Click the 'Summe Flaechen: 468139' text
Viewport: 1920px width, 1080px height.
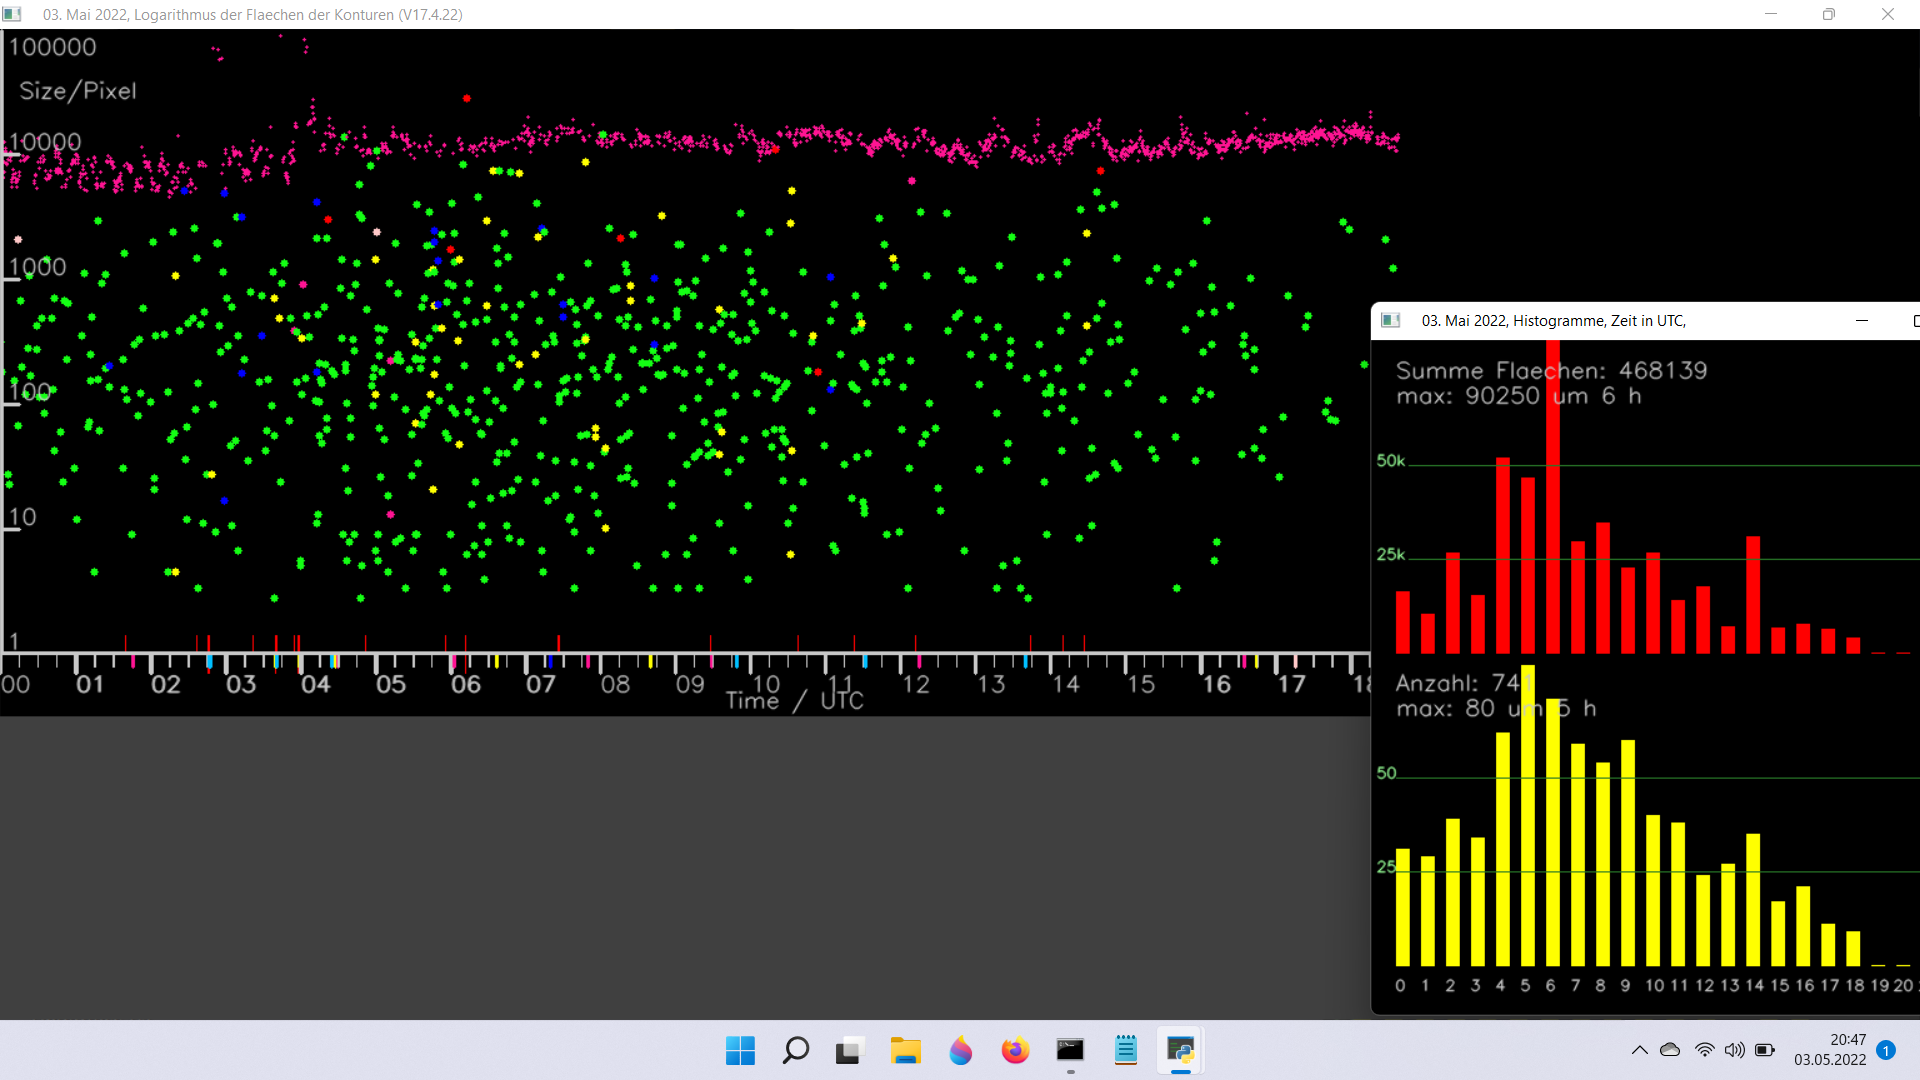click(x=1552, y=371)
